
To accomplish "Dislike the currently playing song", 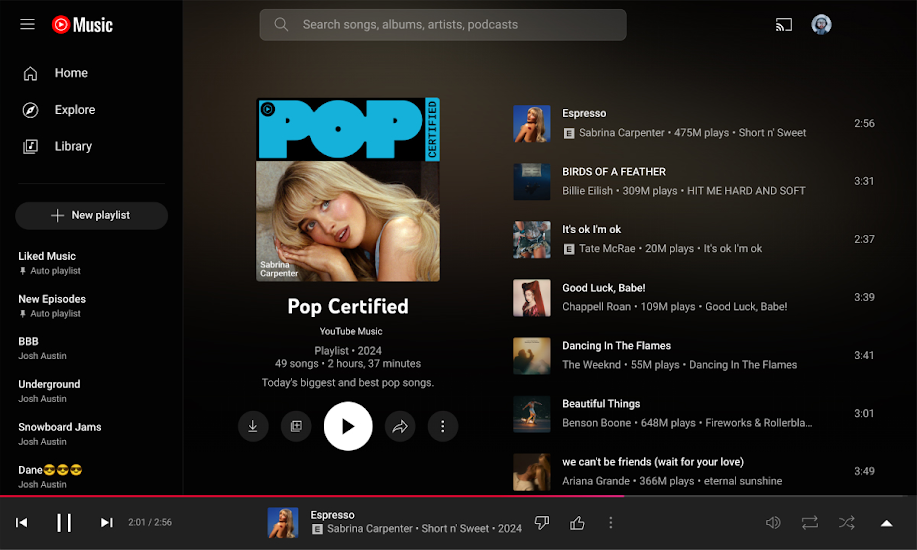I will (x=542, y=522).
